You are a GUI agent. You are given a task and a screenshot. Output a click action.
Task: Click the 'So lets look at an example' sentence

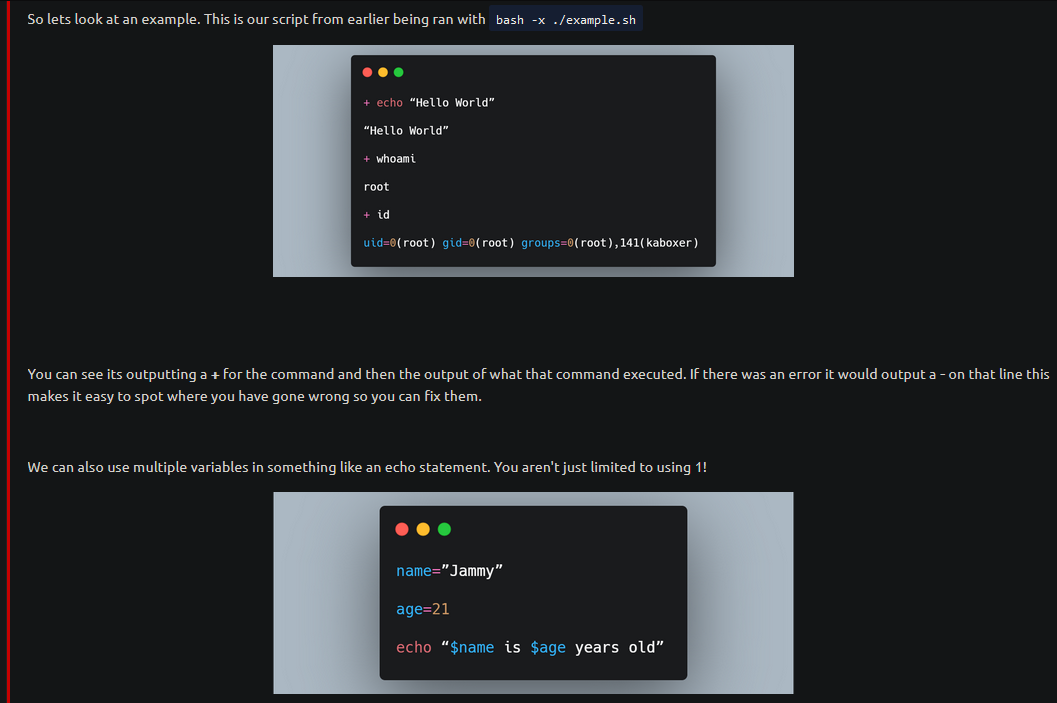256,19
